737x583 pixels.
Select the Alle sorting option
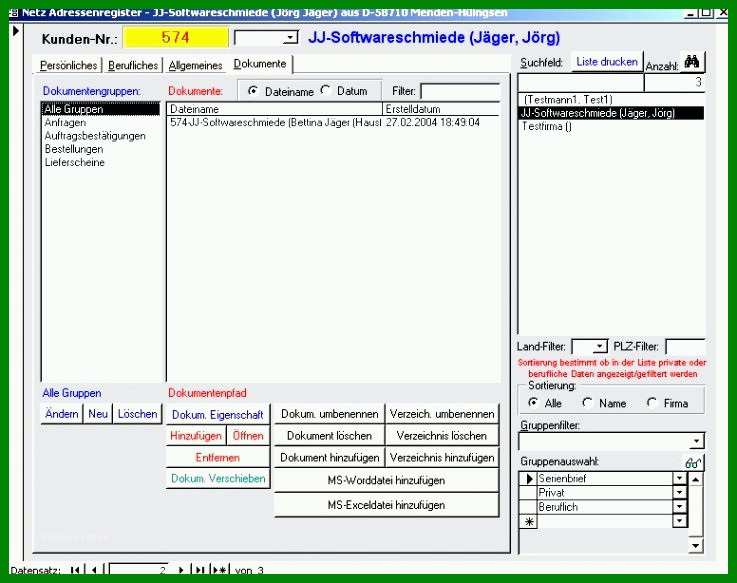(533, 402)
